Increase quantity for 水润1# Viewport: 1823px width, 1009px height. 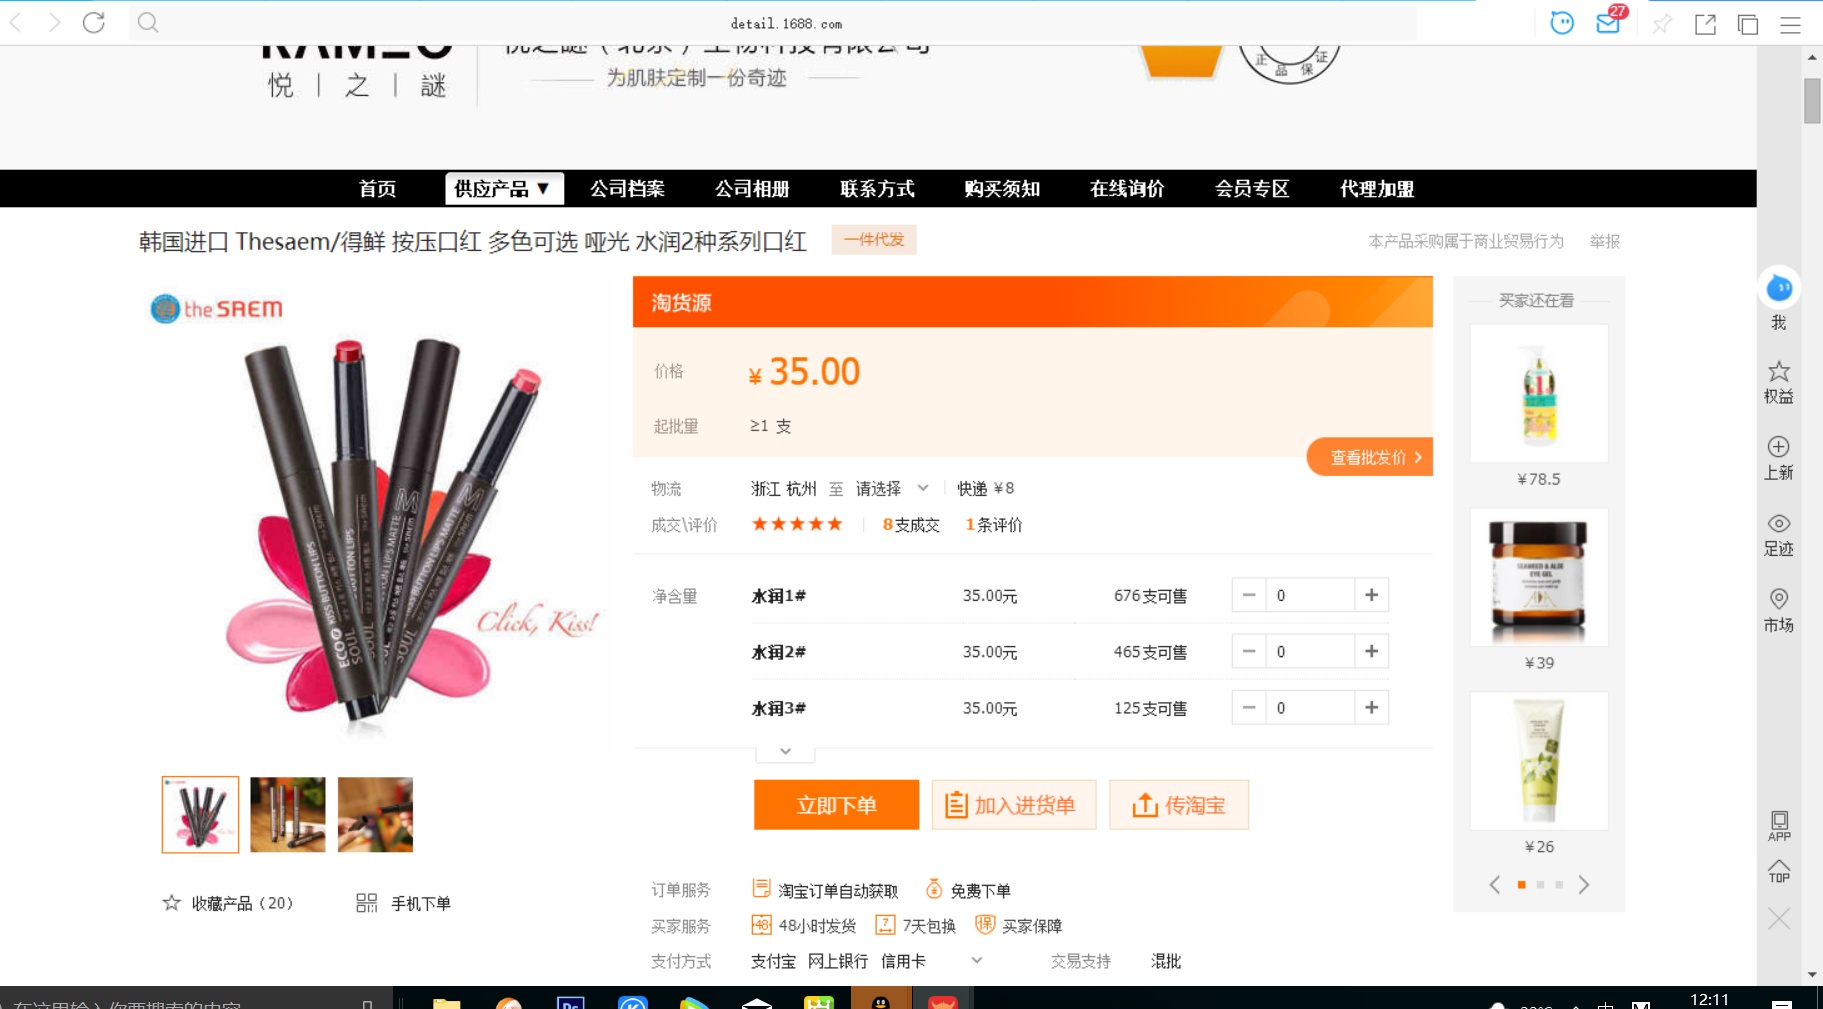pos(1371,595)
